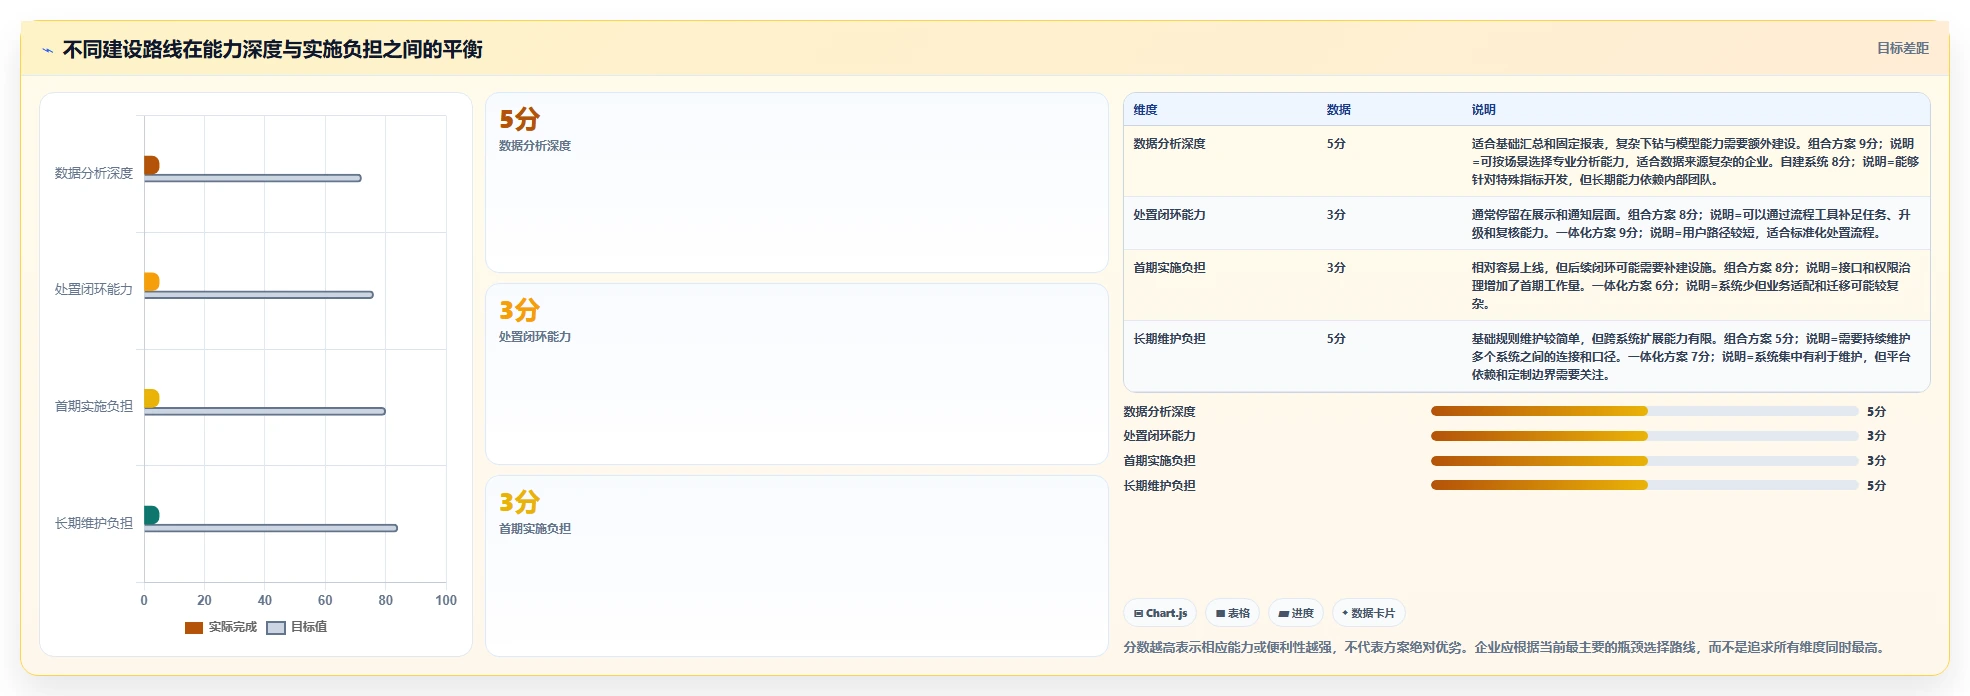Viewport: 1970px width, 696px height.
Task: Click the description starting 相对容易上线
Action: point(1691,286)
